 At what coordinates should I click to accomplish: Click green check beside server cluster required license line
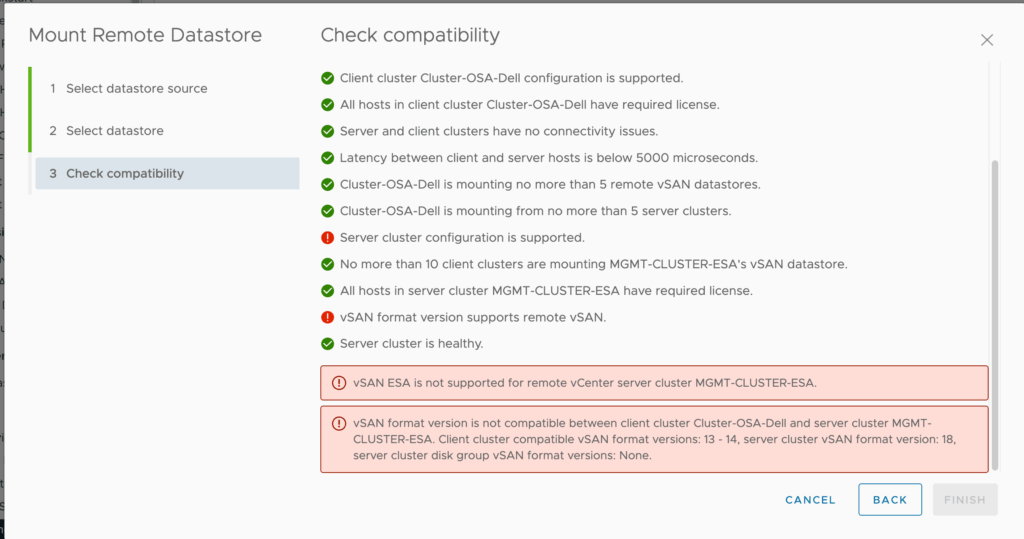[x=327, y=291]
